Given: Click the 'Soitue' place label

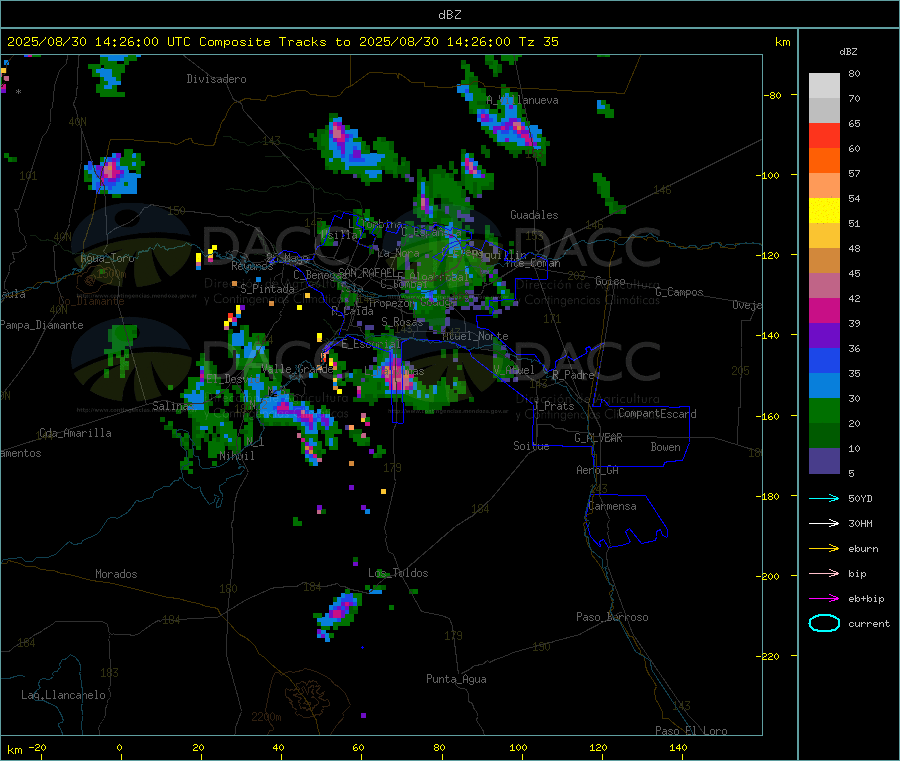Looking at the screenshot, I should click(x=531, y=446).
